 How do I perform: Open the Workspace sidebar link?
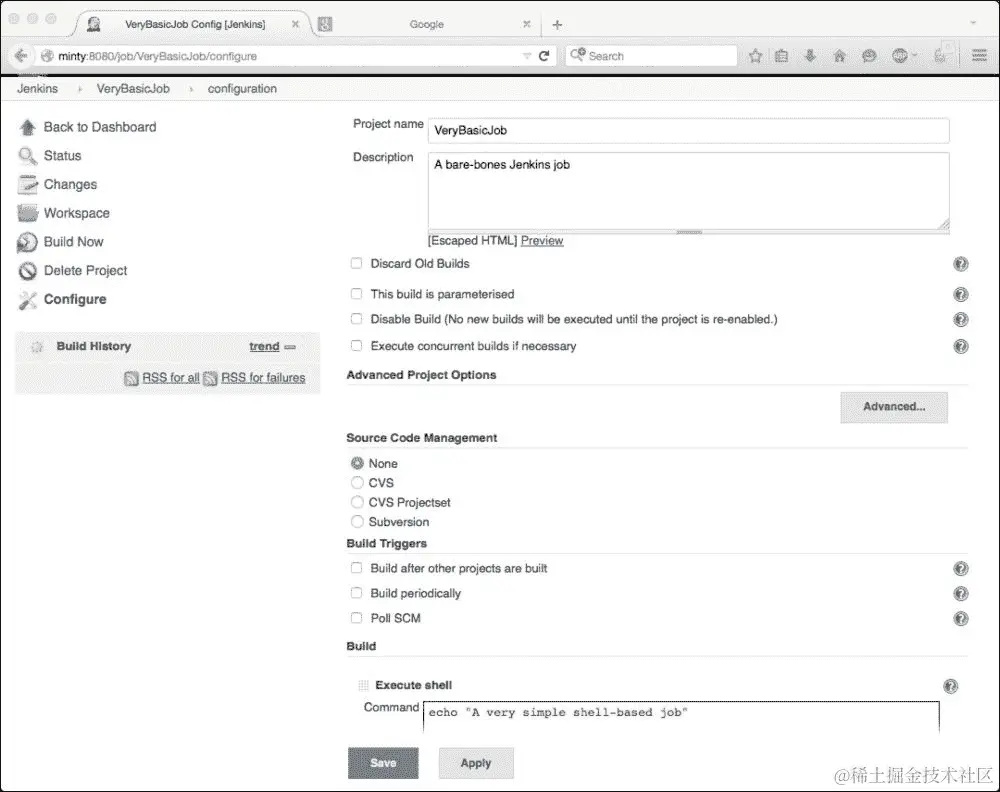point(77,213)
